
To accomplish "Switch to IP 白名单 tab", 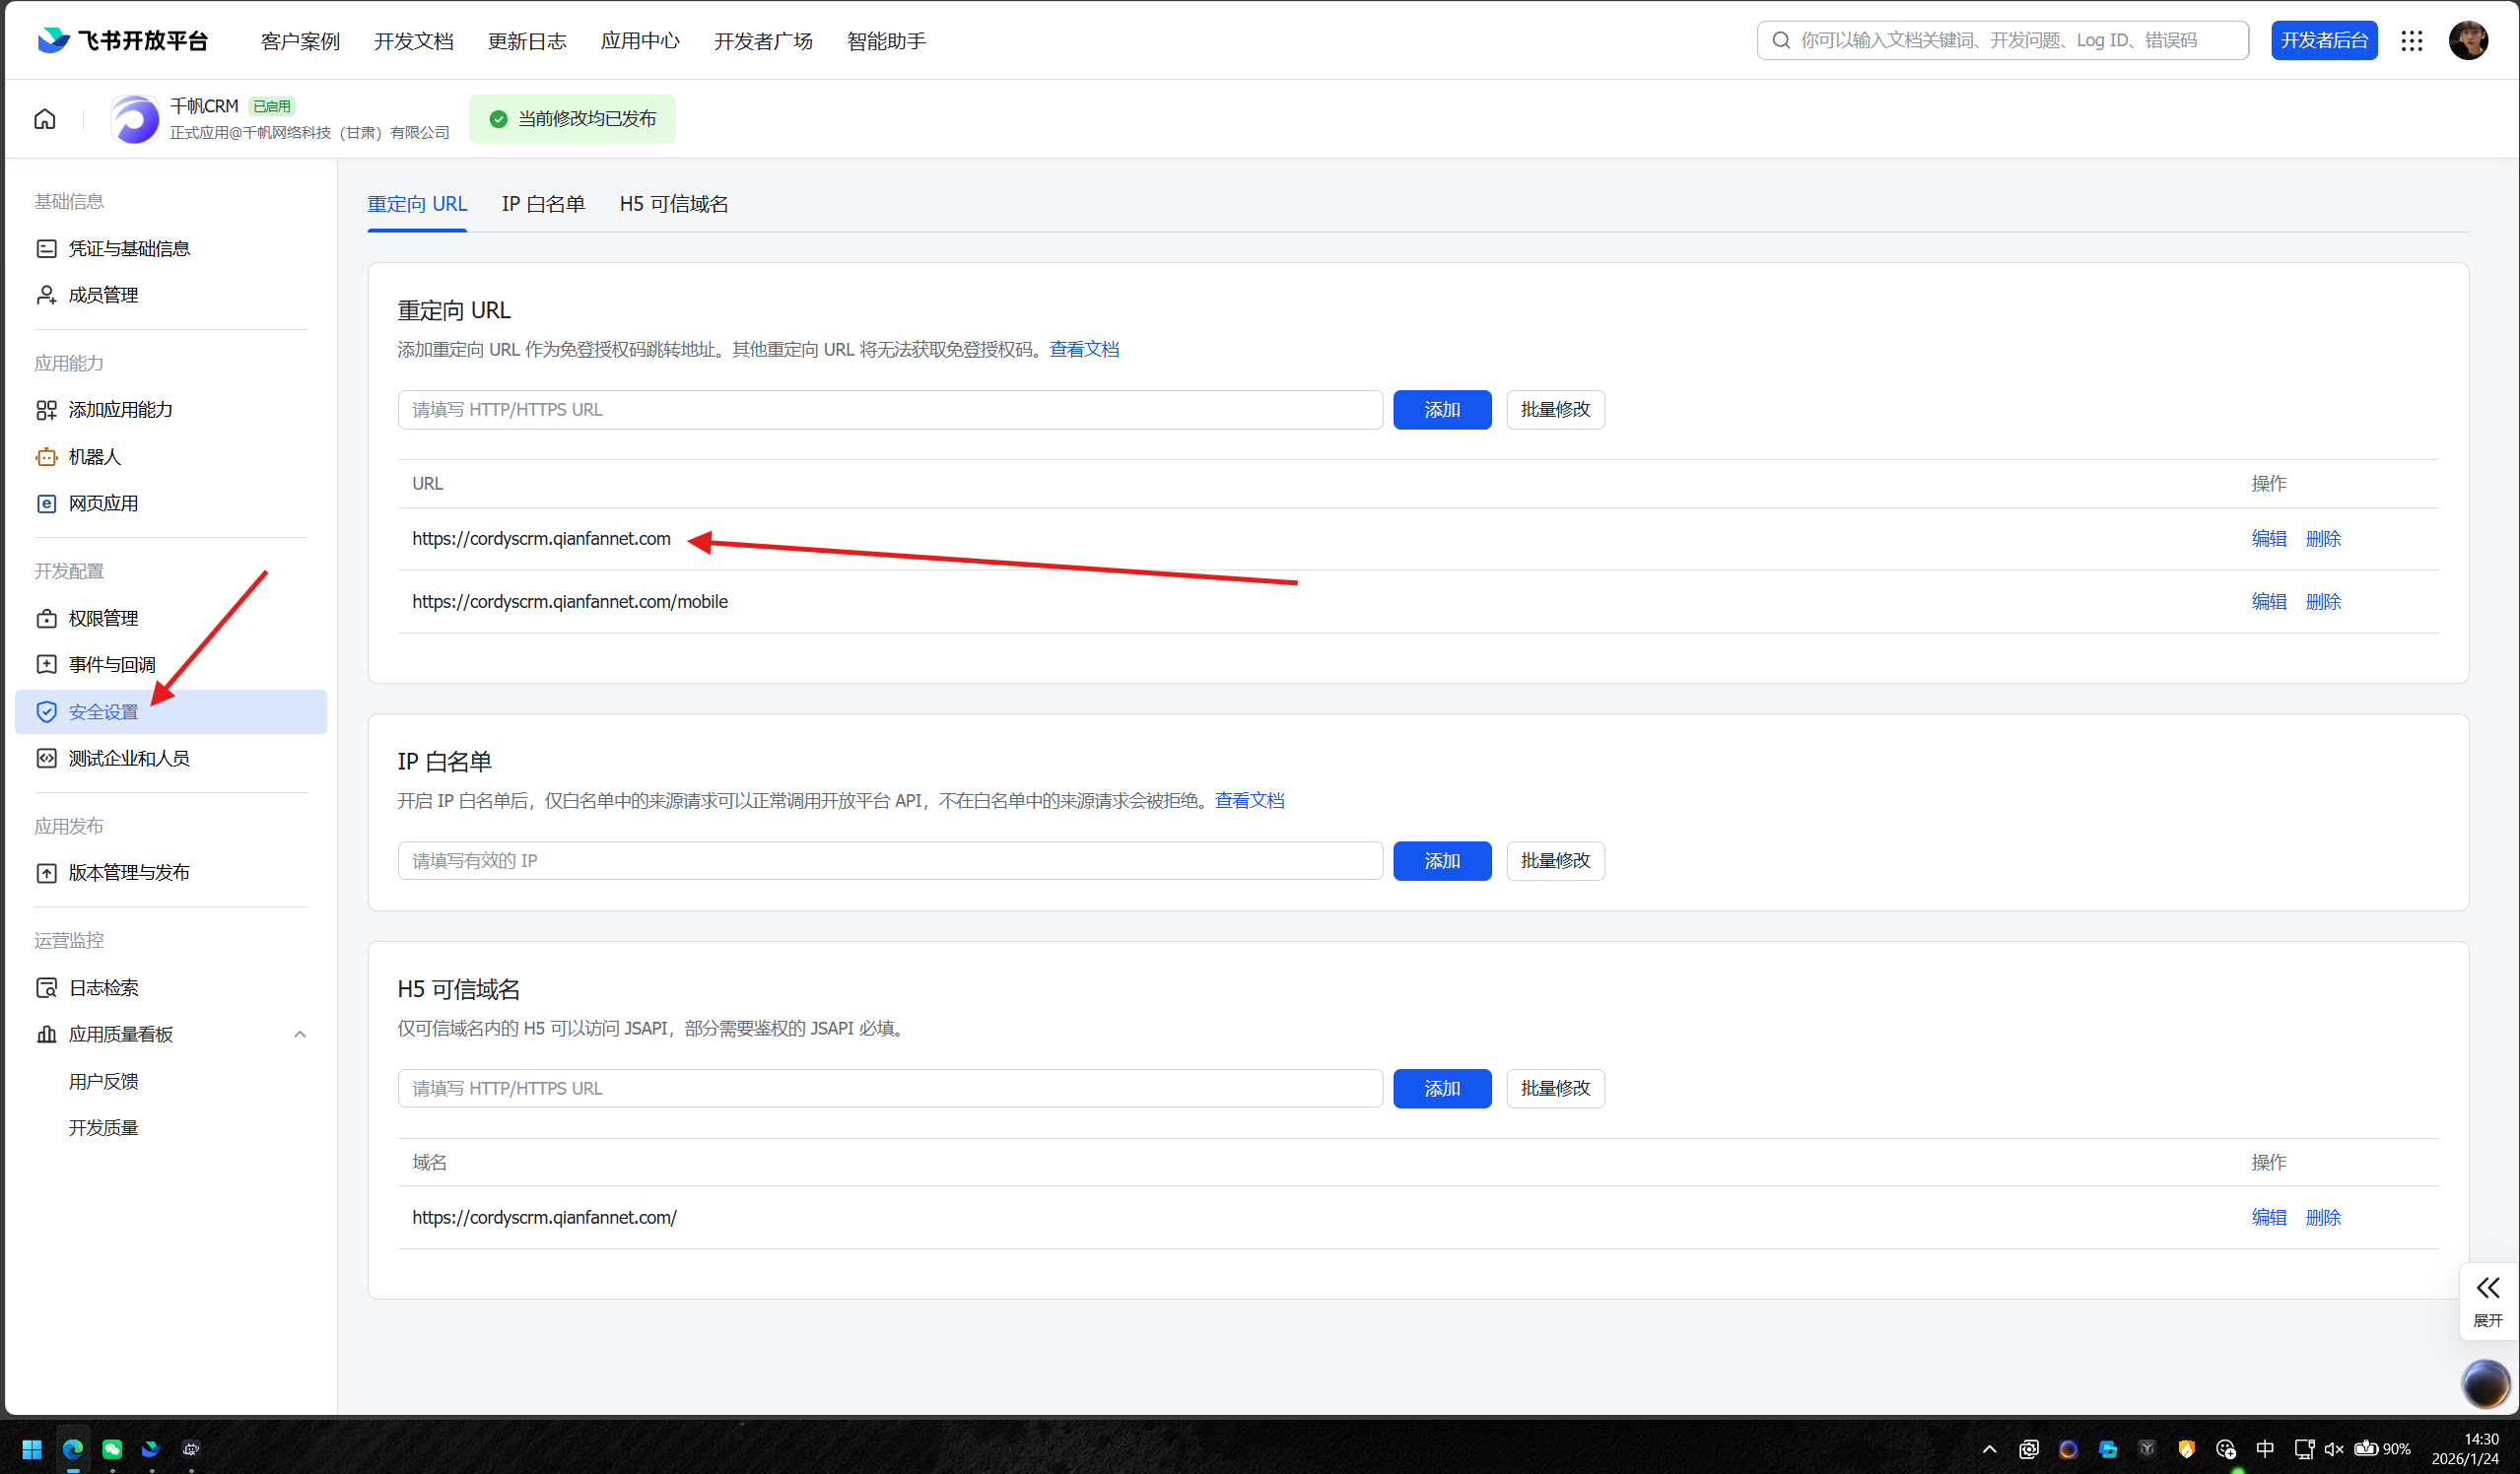I will pyautogui.click(x=543, y=204).
